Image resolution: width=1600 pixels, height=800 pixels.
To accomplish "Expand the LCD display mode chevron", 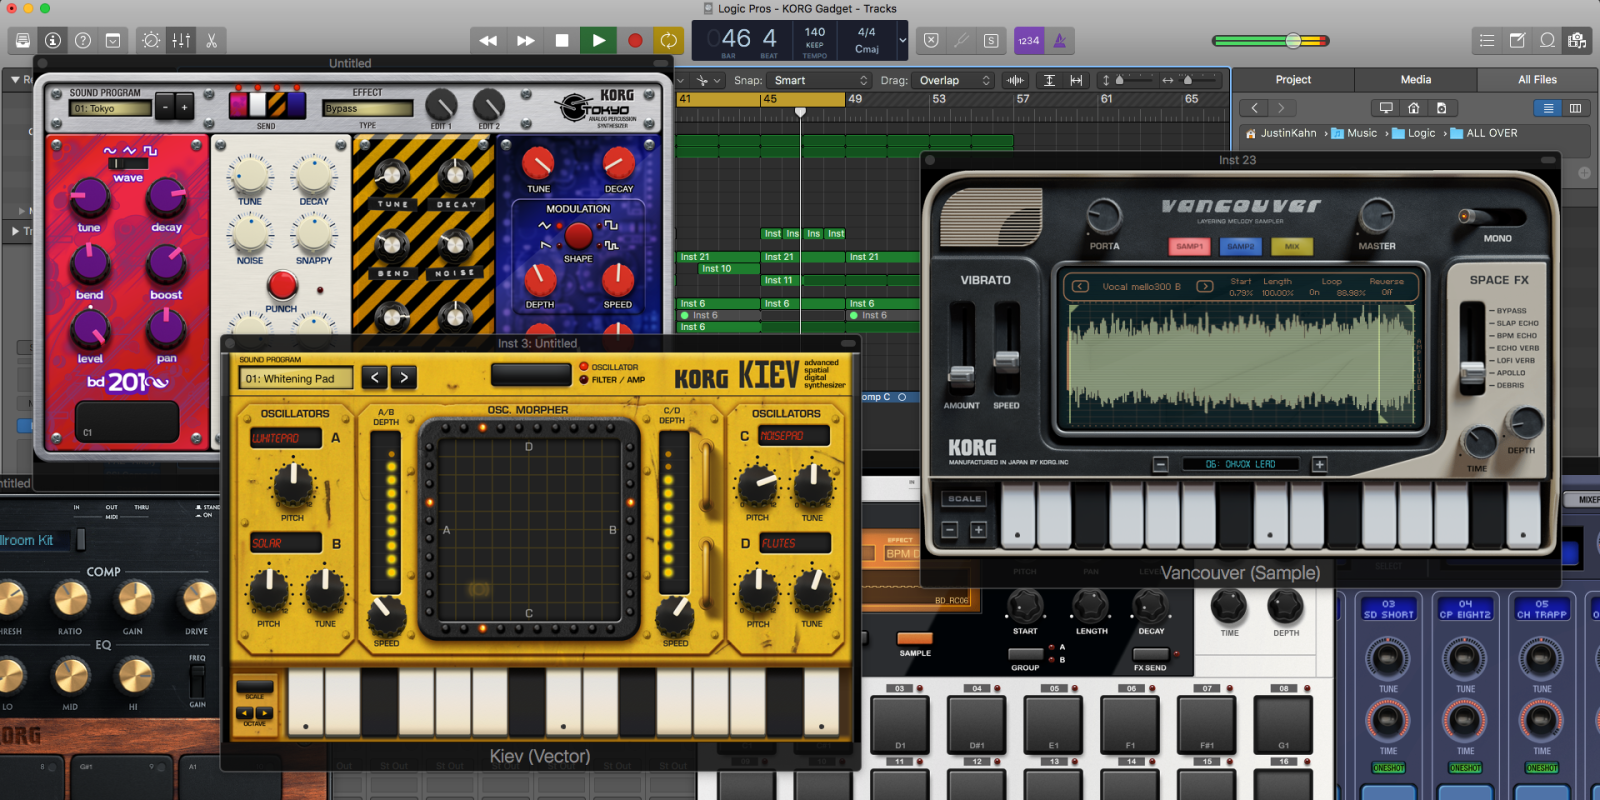I will 902,41.
